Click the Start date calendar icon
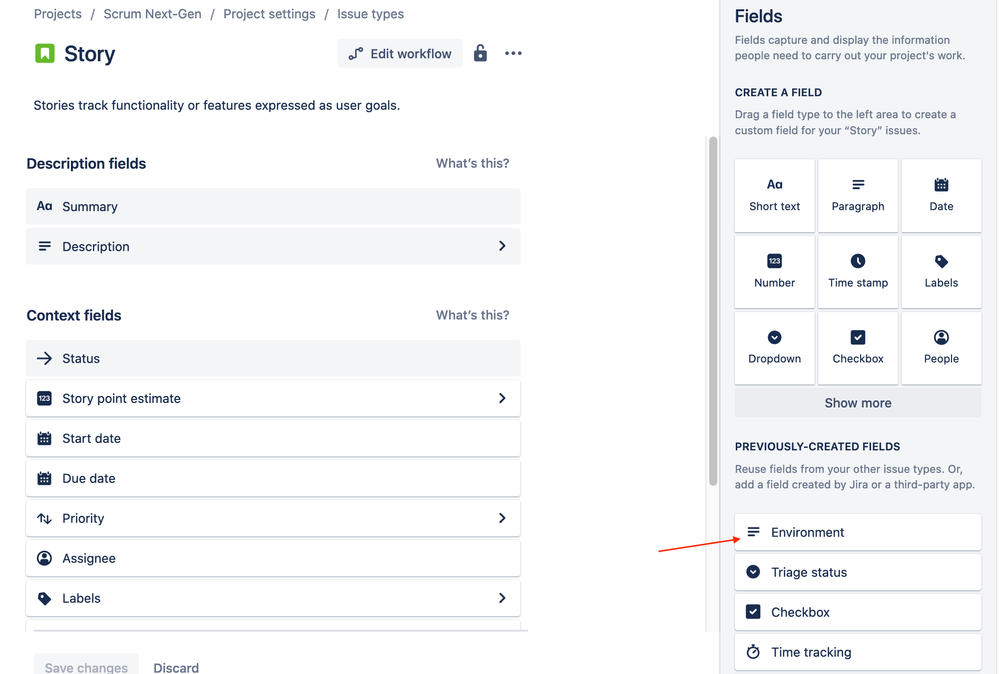The height and width of the screenshot is (674, 999). pos(44,438)
